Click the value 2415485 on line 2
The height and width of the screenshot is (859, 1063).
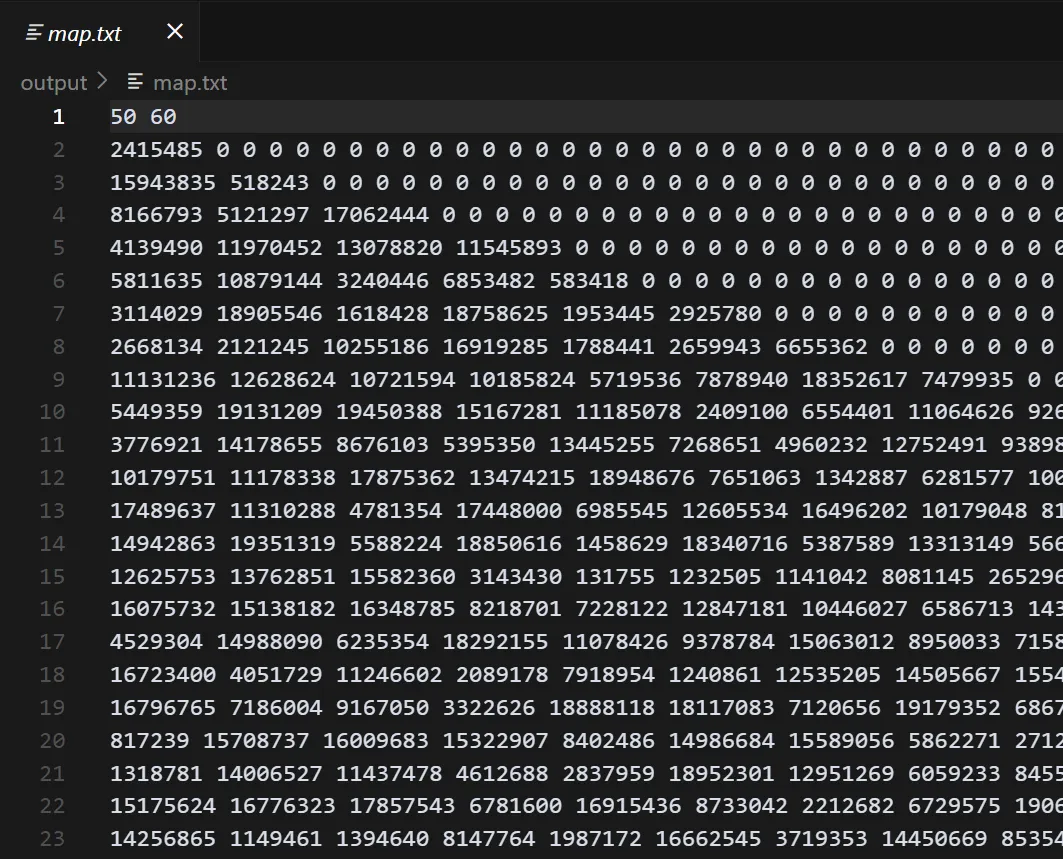(x=156, y=150)
